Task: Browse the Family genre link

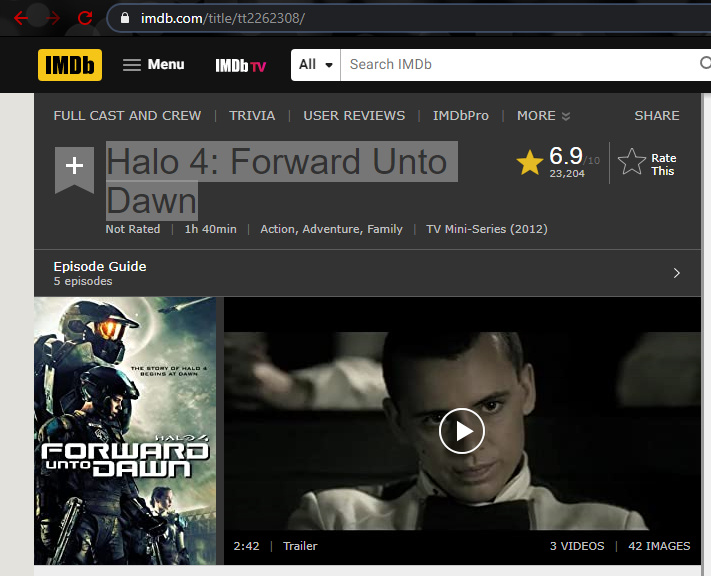Action: coord(385,229)
